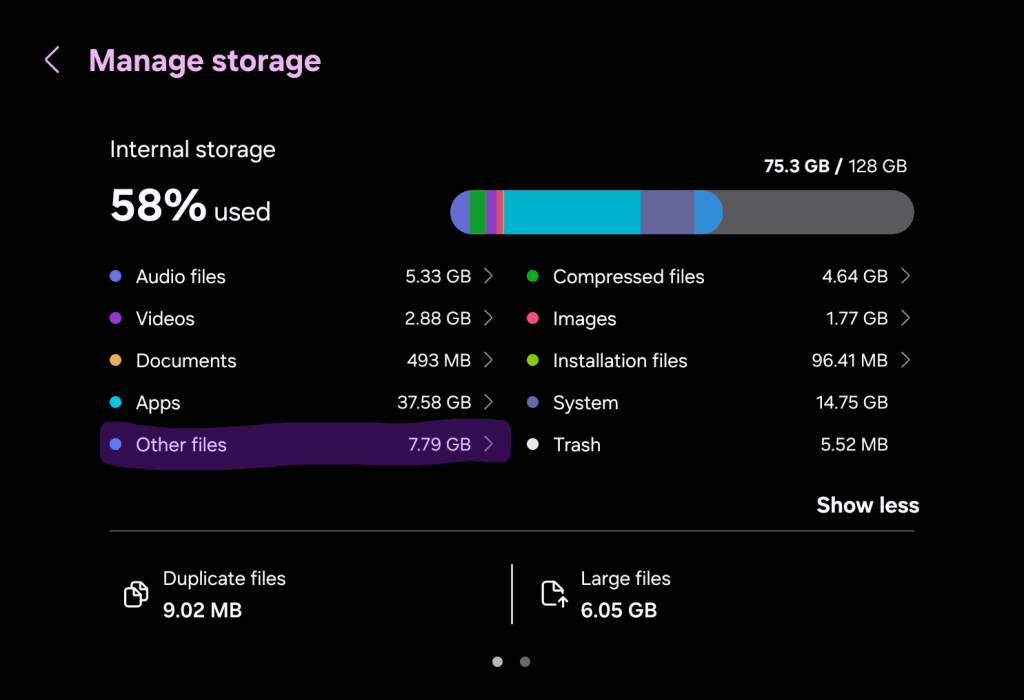Expand Compressed files with its chevron

(905, 277)
